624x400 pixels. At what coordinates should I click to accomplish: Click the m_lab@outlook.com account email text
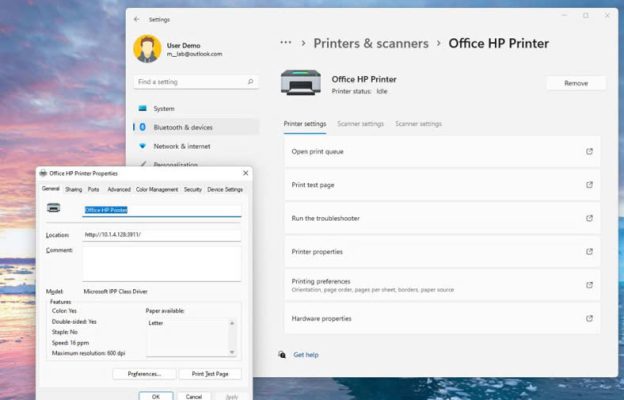click(x=194, y=54)
